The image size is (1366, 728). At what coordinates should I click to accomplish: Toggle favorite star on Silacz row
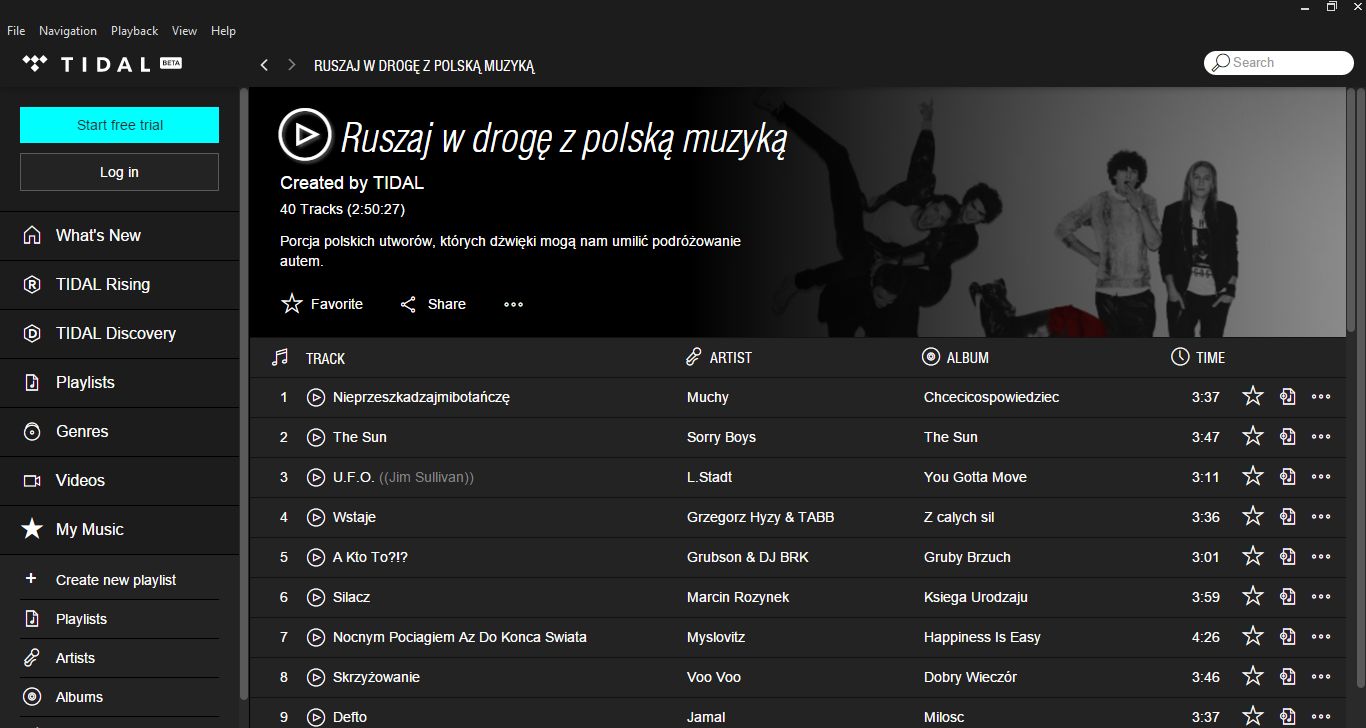(1253, 596)
